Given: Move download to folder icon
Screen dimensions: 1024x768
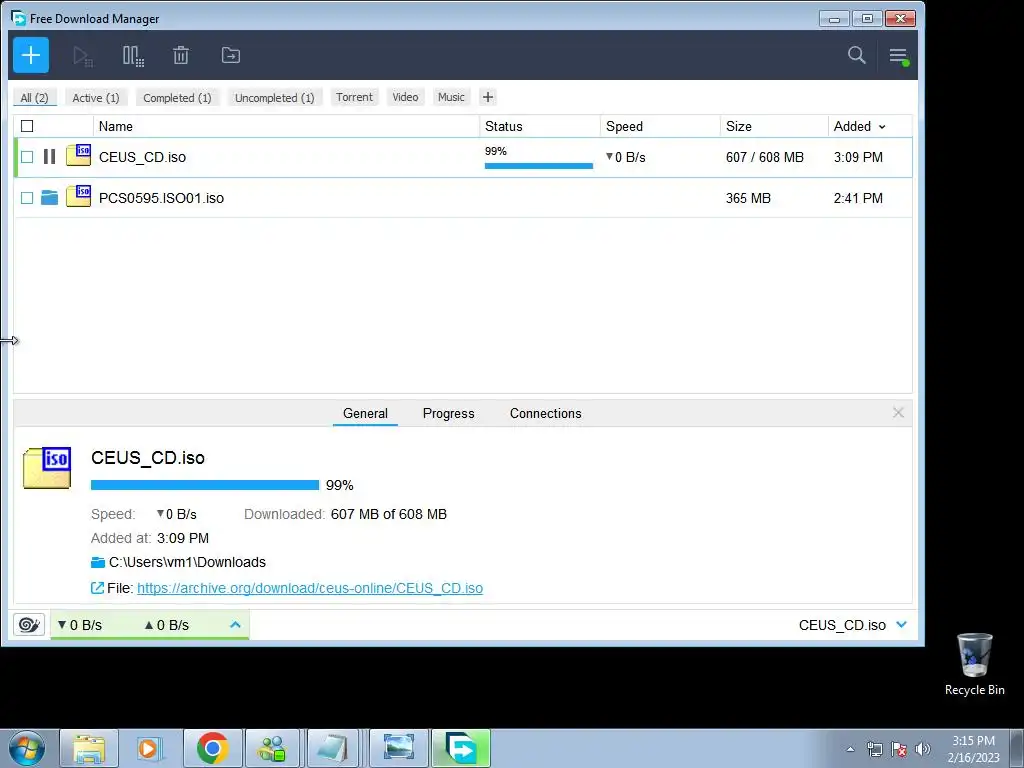Looking at the screenshot, I should (x=231, y=56).
